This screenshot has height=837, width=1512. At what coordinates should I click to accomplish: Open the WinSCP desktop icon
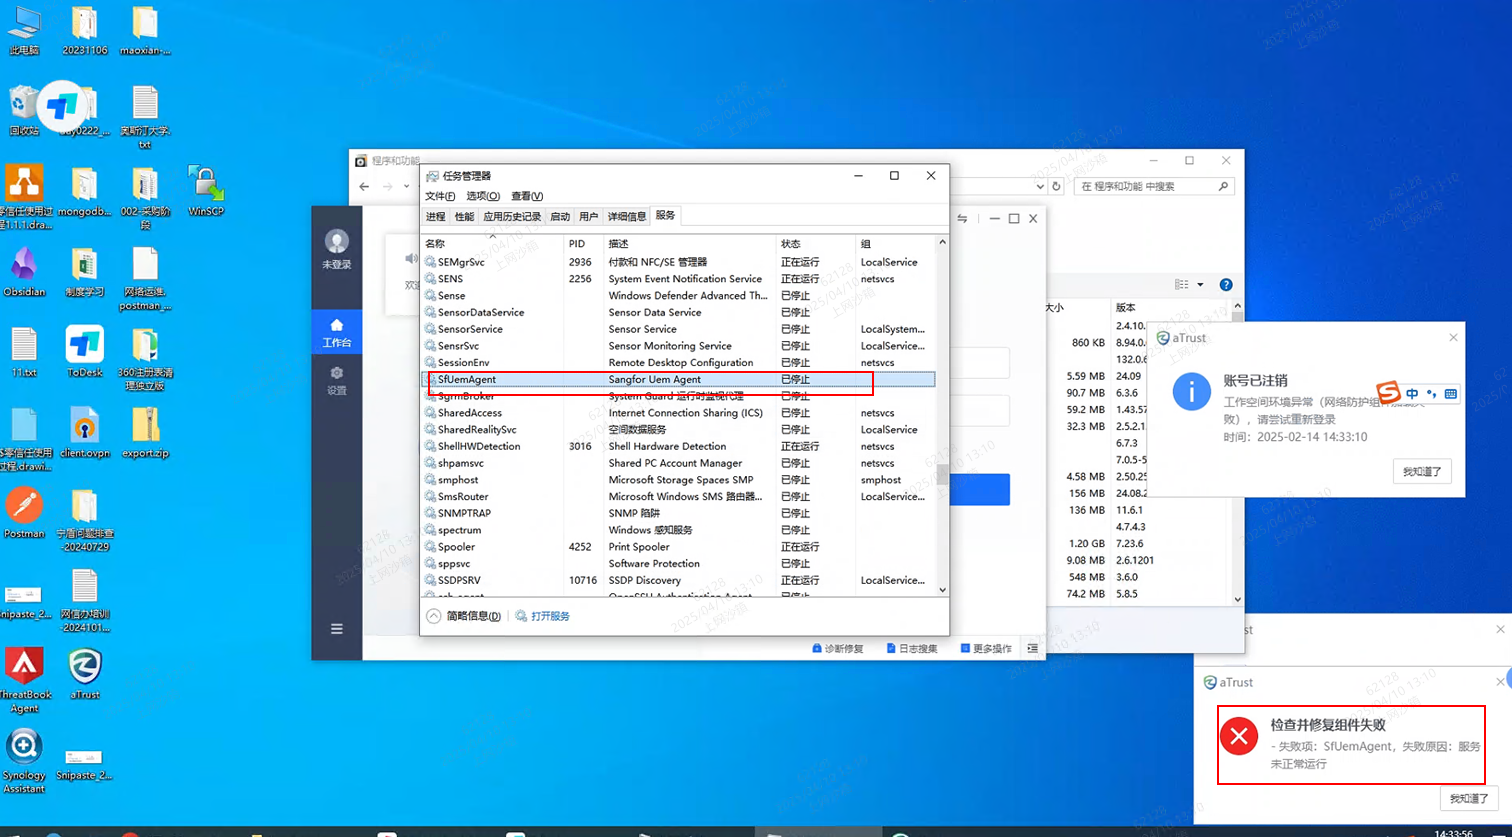click(x=205, y=184)
